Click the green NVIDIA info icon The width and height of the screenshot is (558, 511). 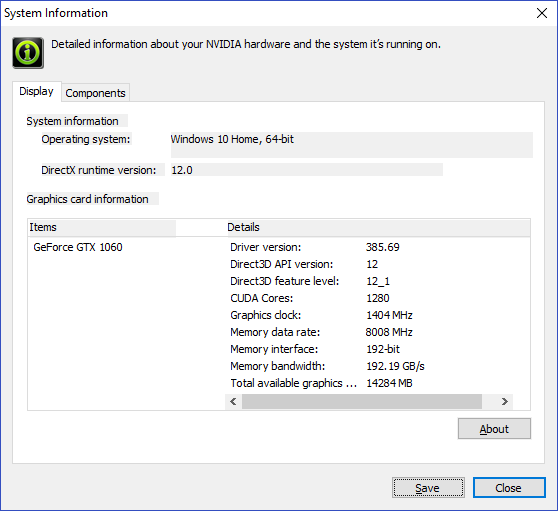pyautogui.click(x=28, y=53)
